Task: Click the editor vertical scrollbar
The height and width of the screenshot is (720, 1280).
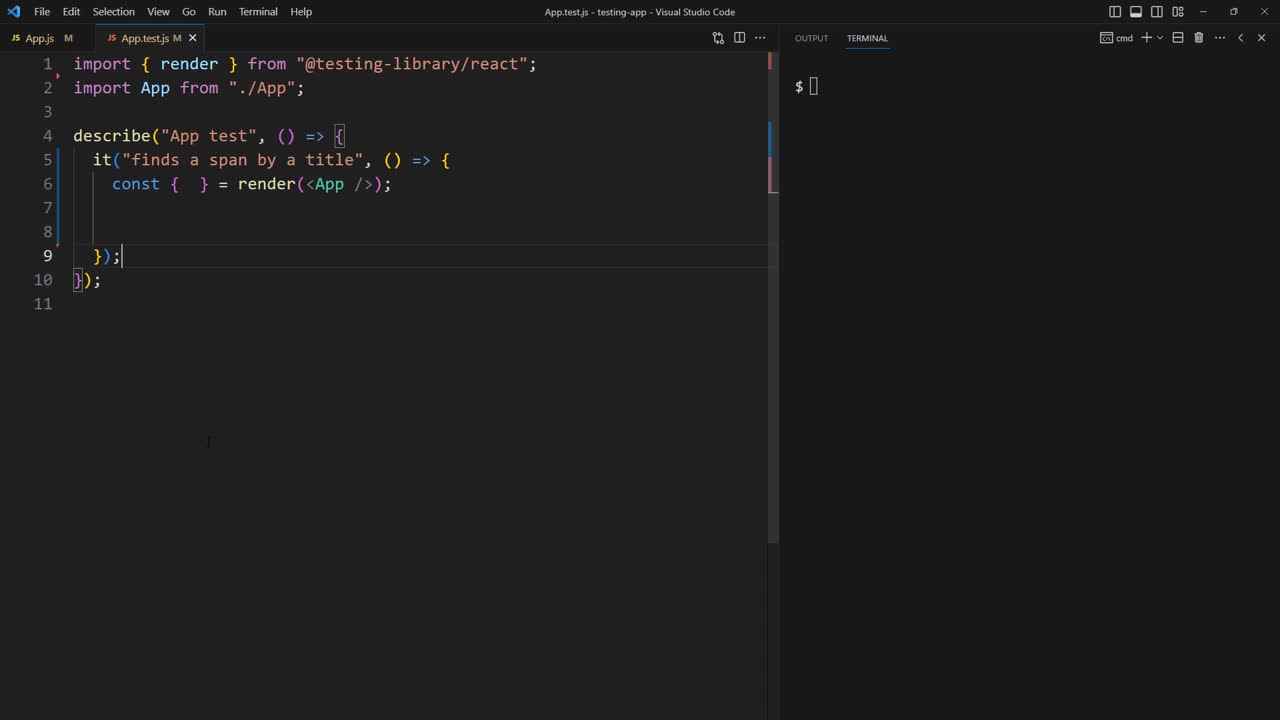Action: [773, 300]
